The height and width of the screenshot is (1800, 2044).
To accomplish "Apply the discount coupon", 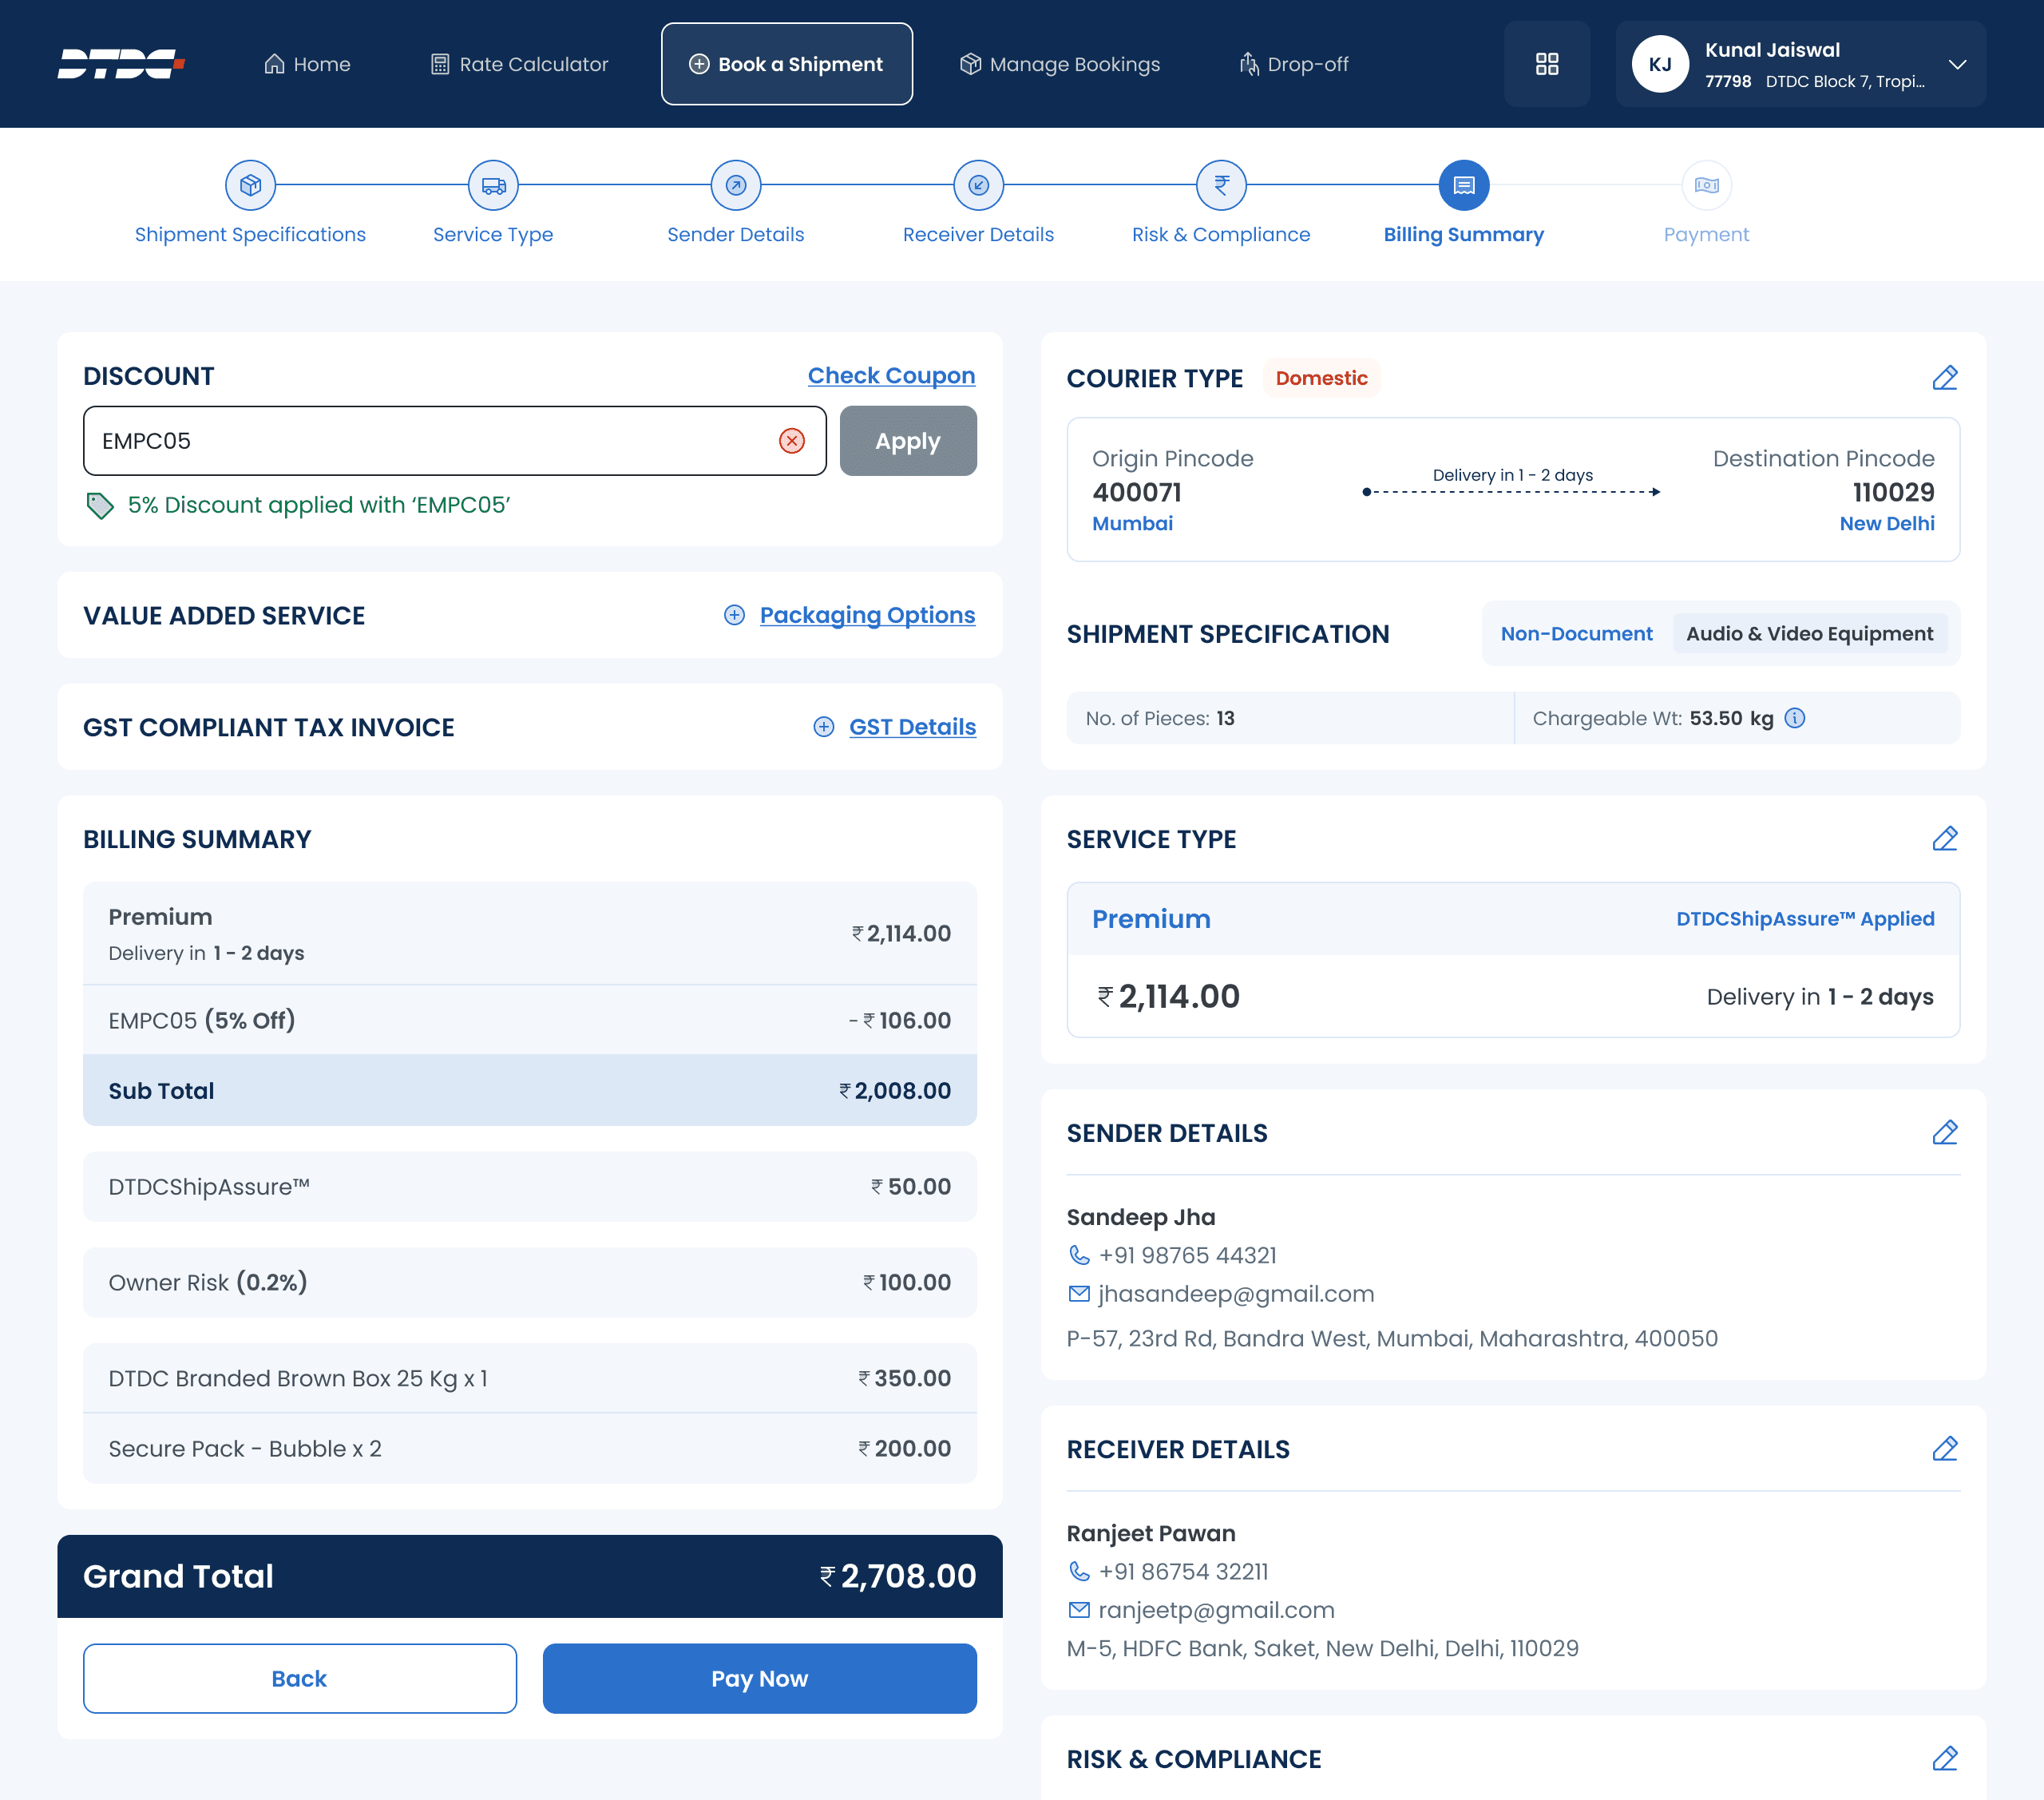I will (908, 441).
